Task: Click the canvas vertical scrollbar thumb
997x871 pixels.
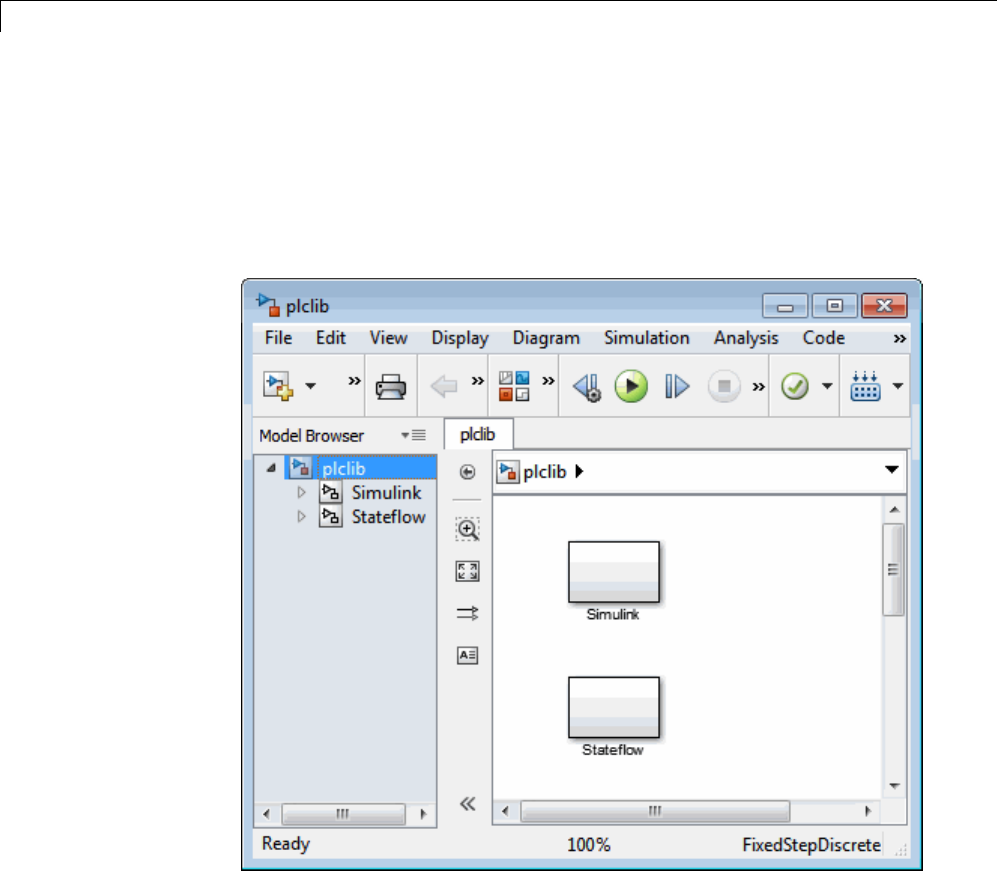Action: [893, 570]
